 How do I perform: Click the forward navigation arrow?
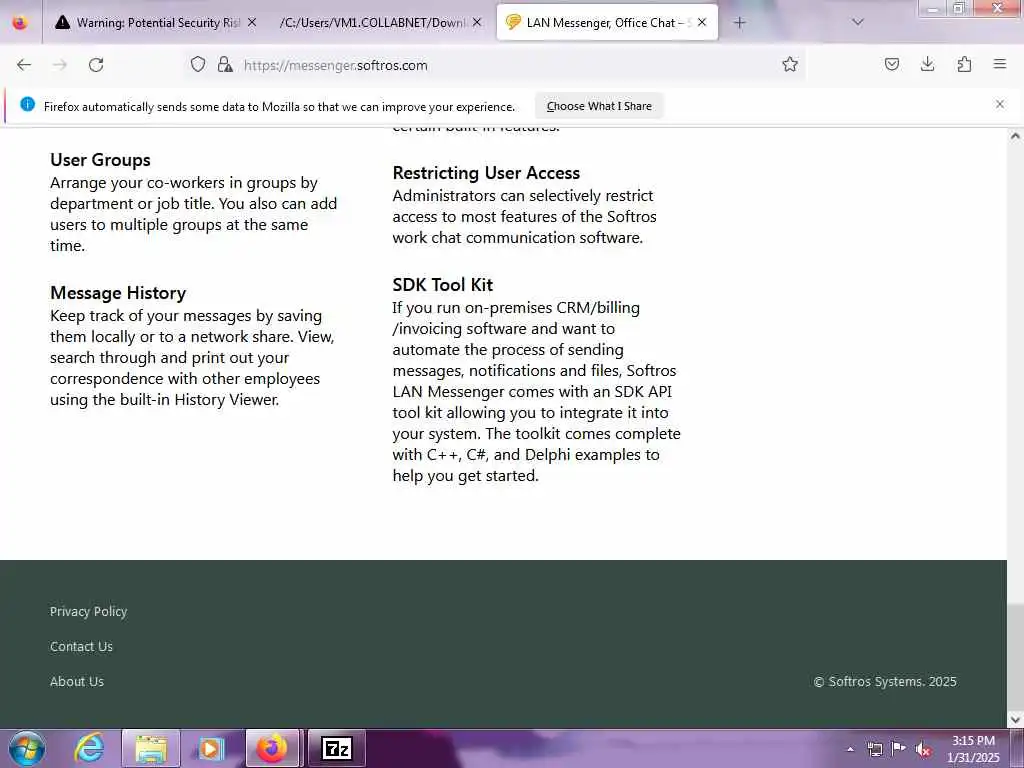click(60, 65)
